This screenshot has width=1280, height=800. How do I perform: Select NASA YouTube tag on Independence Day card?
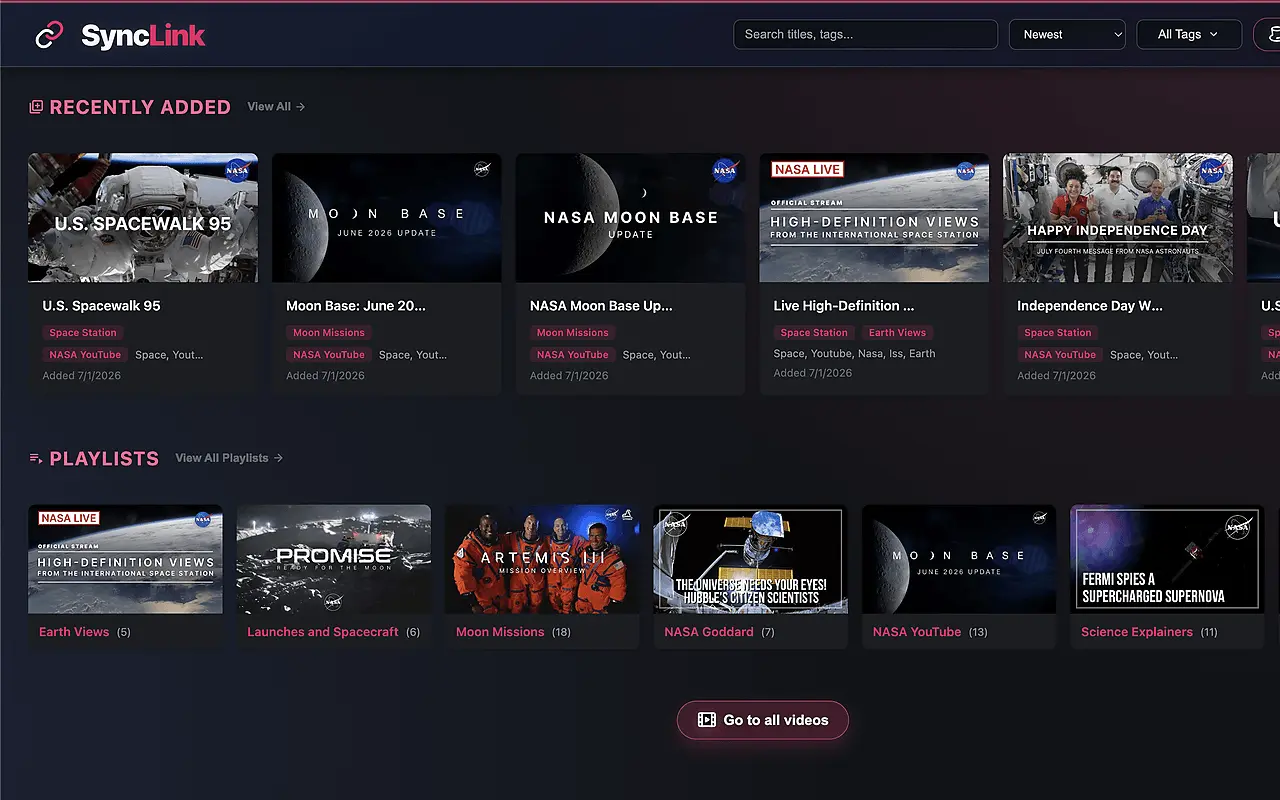pyautogui.click(x=1060, y=355)
